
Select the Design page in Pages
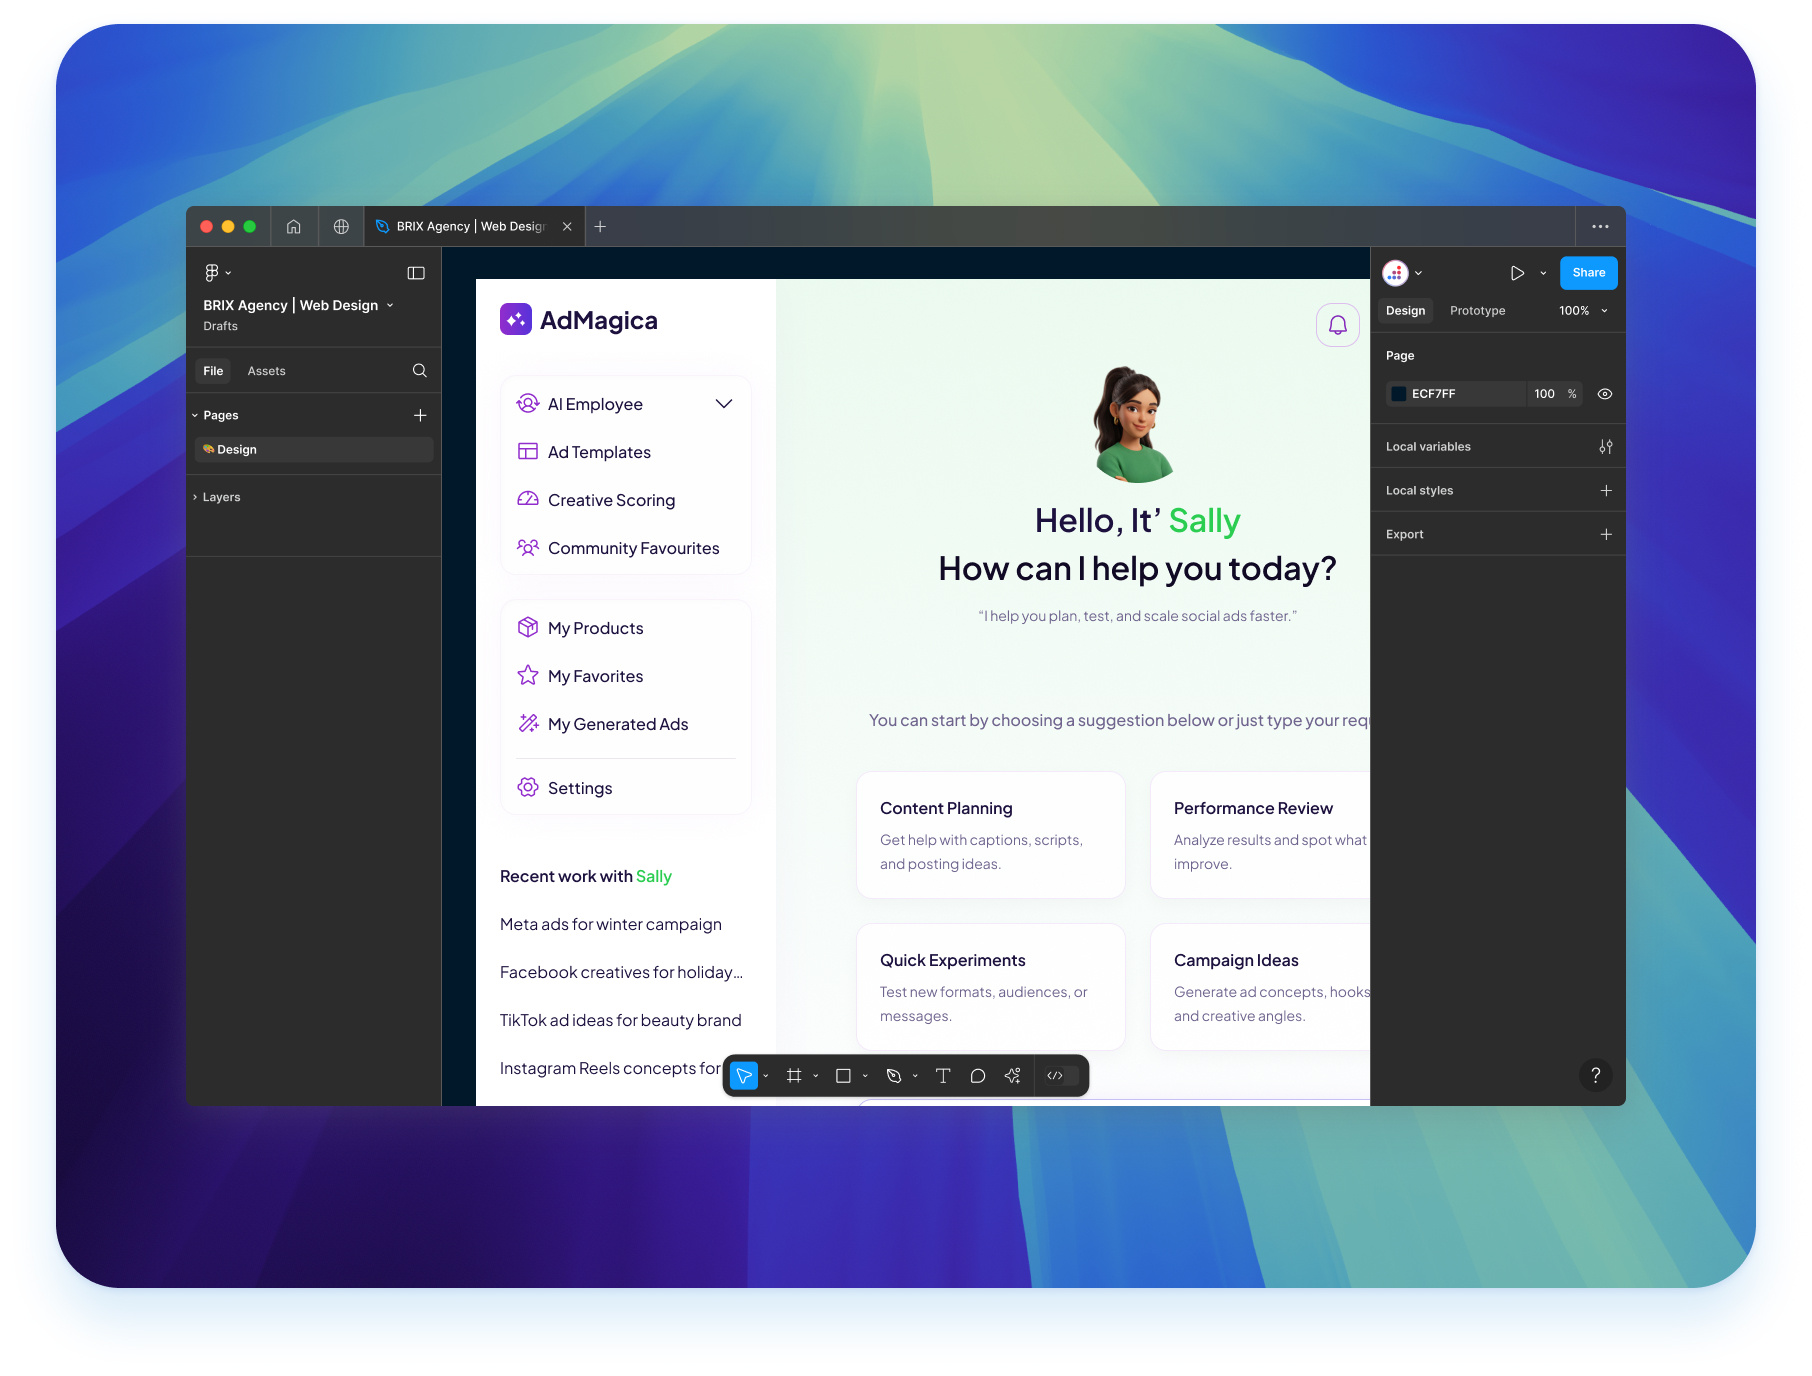point(314,450)
